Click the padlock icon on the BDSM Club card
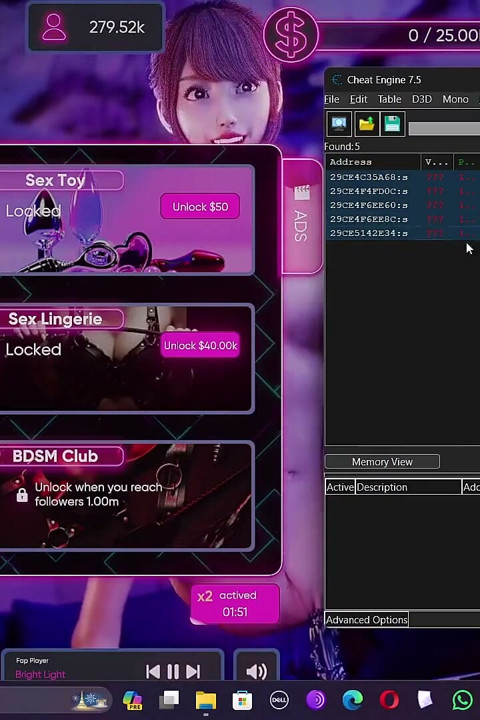Viewport: 480px width, 720px height. click(22, 495)
